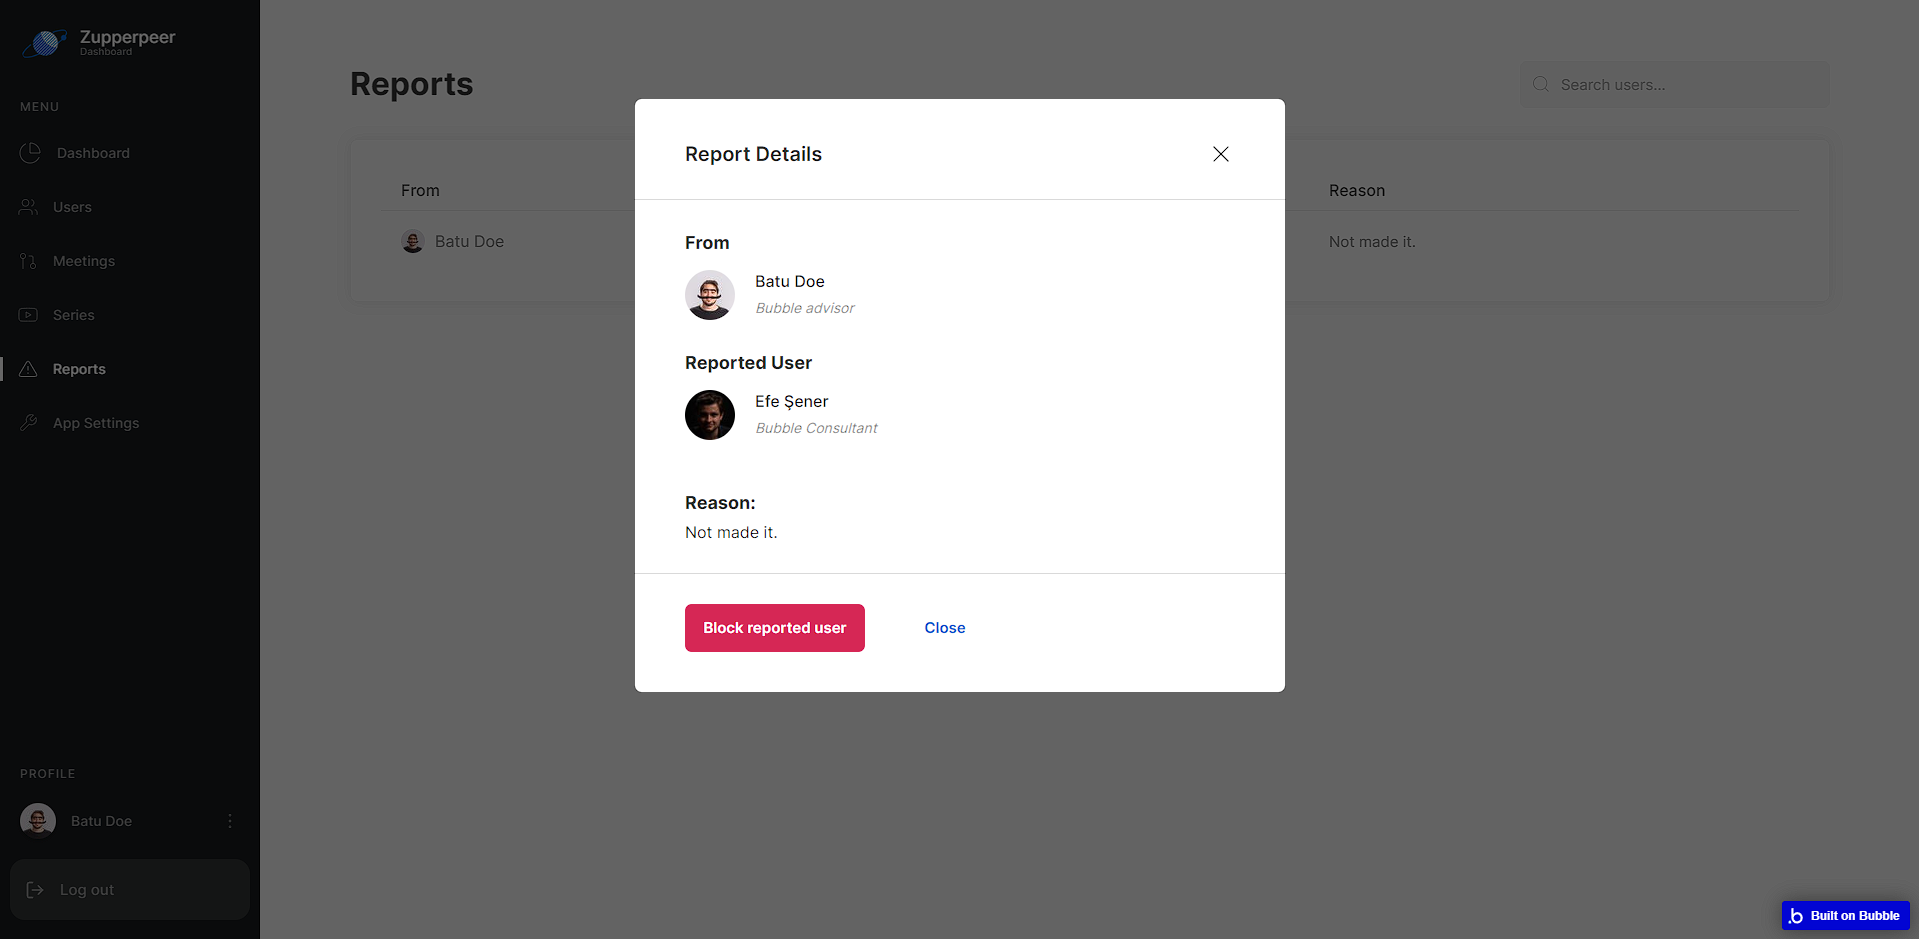Viewport: 1919px width, 939px height.
Task: Click the Series video icon in sidebar
Action: 28,315
